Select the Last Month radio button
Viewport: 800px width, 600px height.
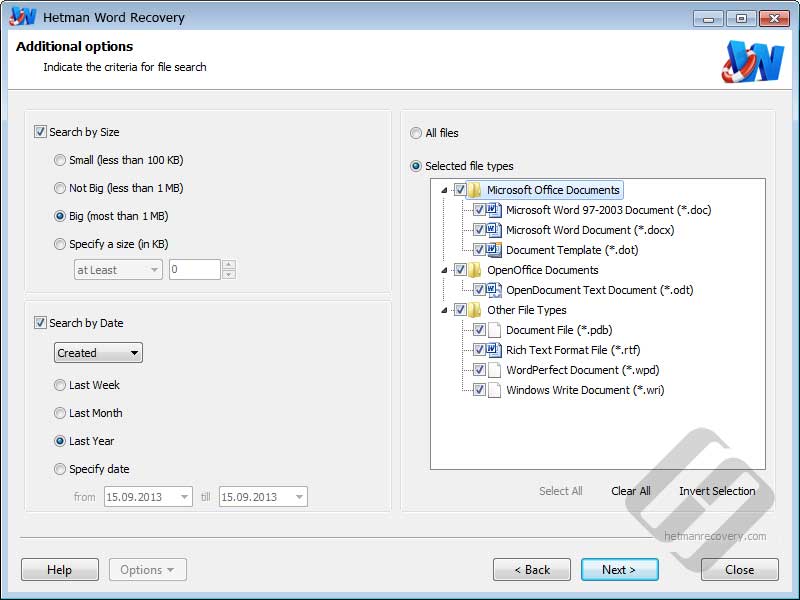click(60, 413)
